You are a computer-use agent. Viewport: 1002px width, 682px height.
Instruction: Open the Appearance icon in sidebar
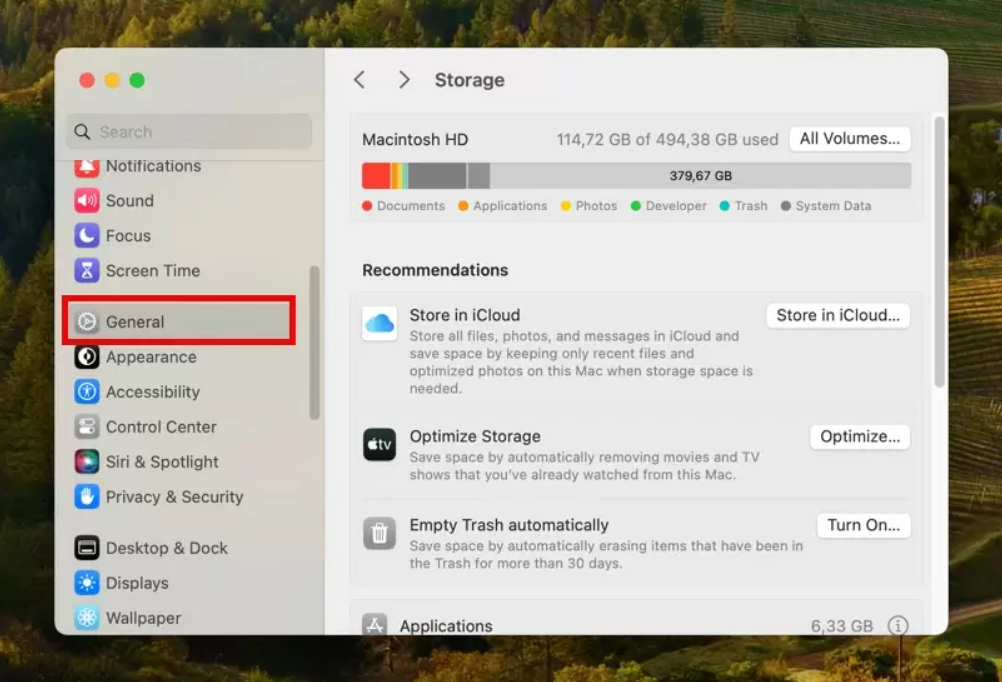coord(87,357)
